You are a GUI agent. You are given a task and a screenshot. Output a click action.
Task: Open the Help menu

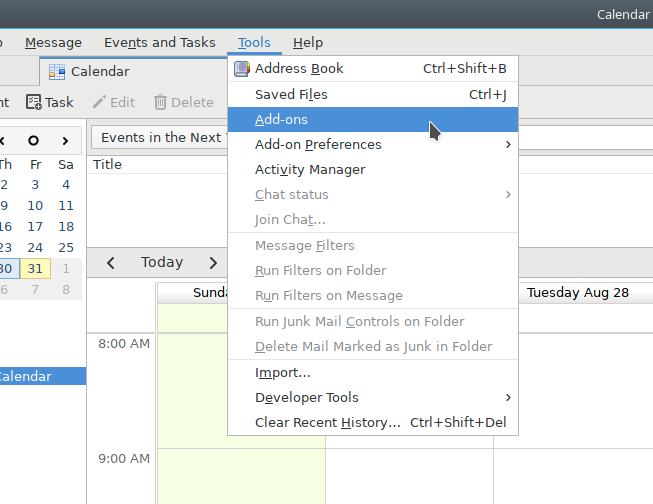point(307,43)
